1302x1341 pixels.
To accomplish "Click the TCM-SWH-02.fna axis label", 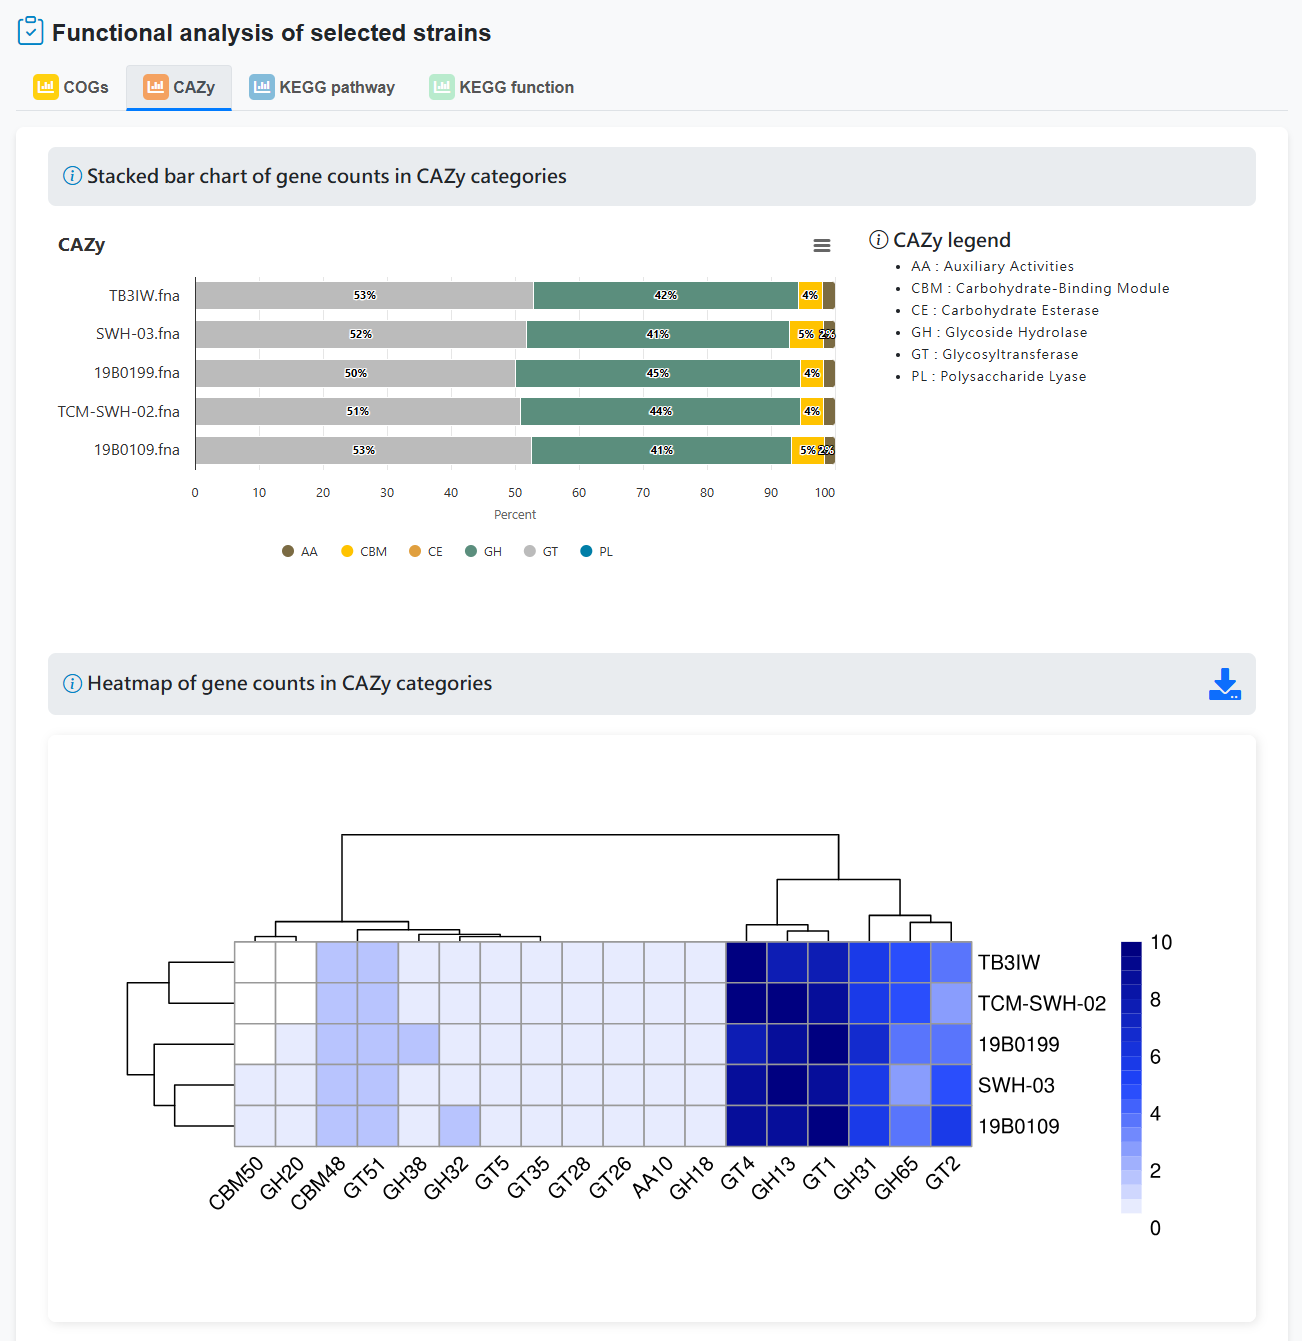I will coord(119,411).
